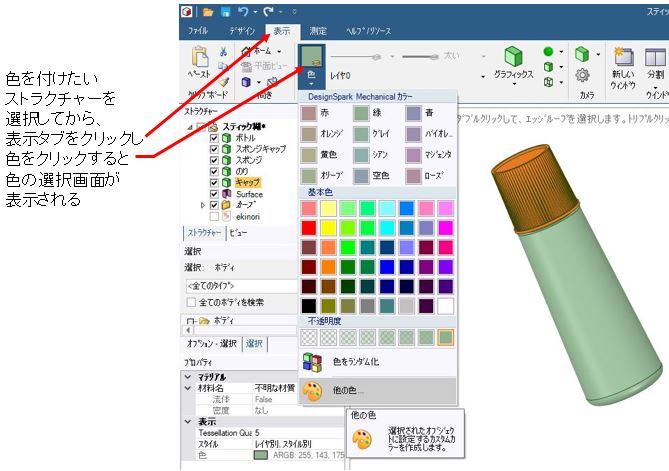Viewport: 669px width, 471px height.
Task: Open the ホーム view dropdown arrow
Action: click(279, 52)
